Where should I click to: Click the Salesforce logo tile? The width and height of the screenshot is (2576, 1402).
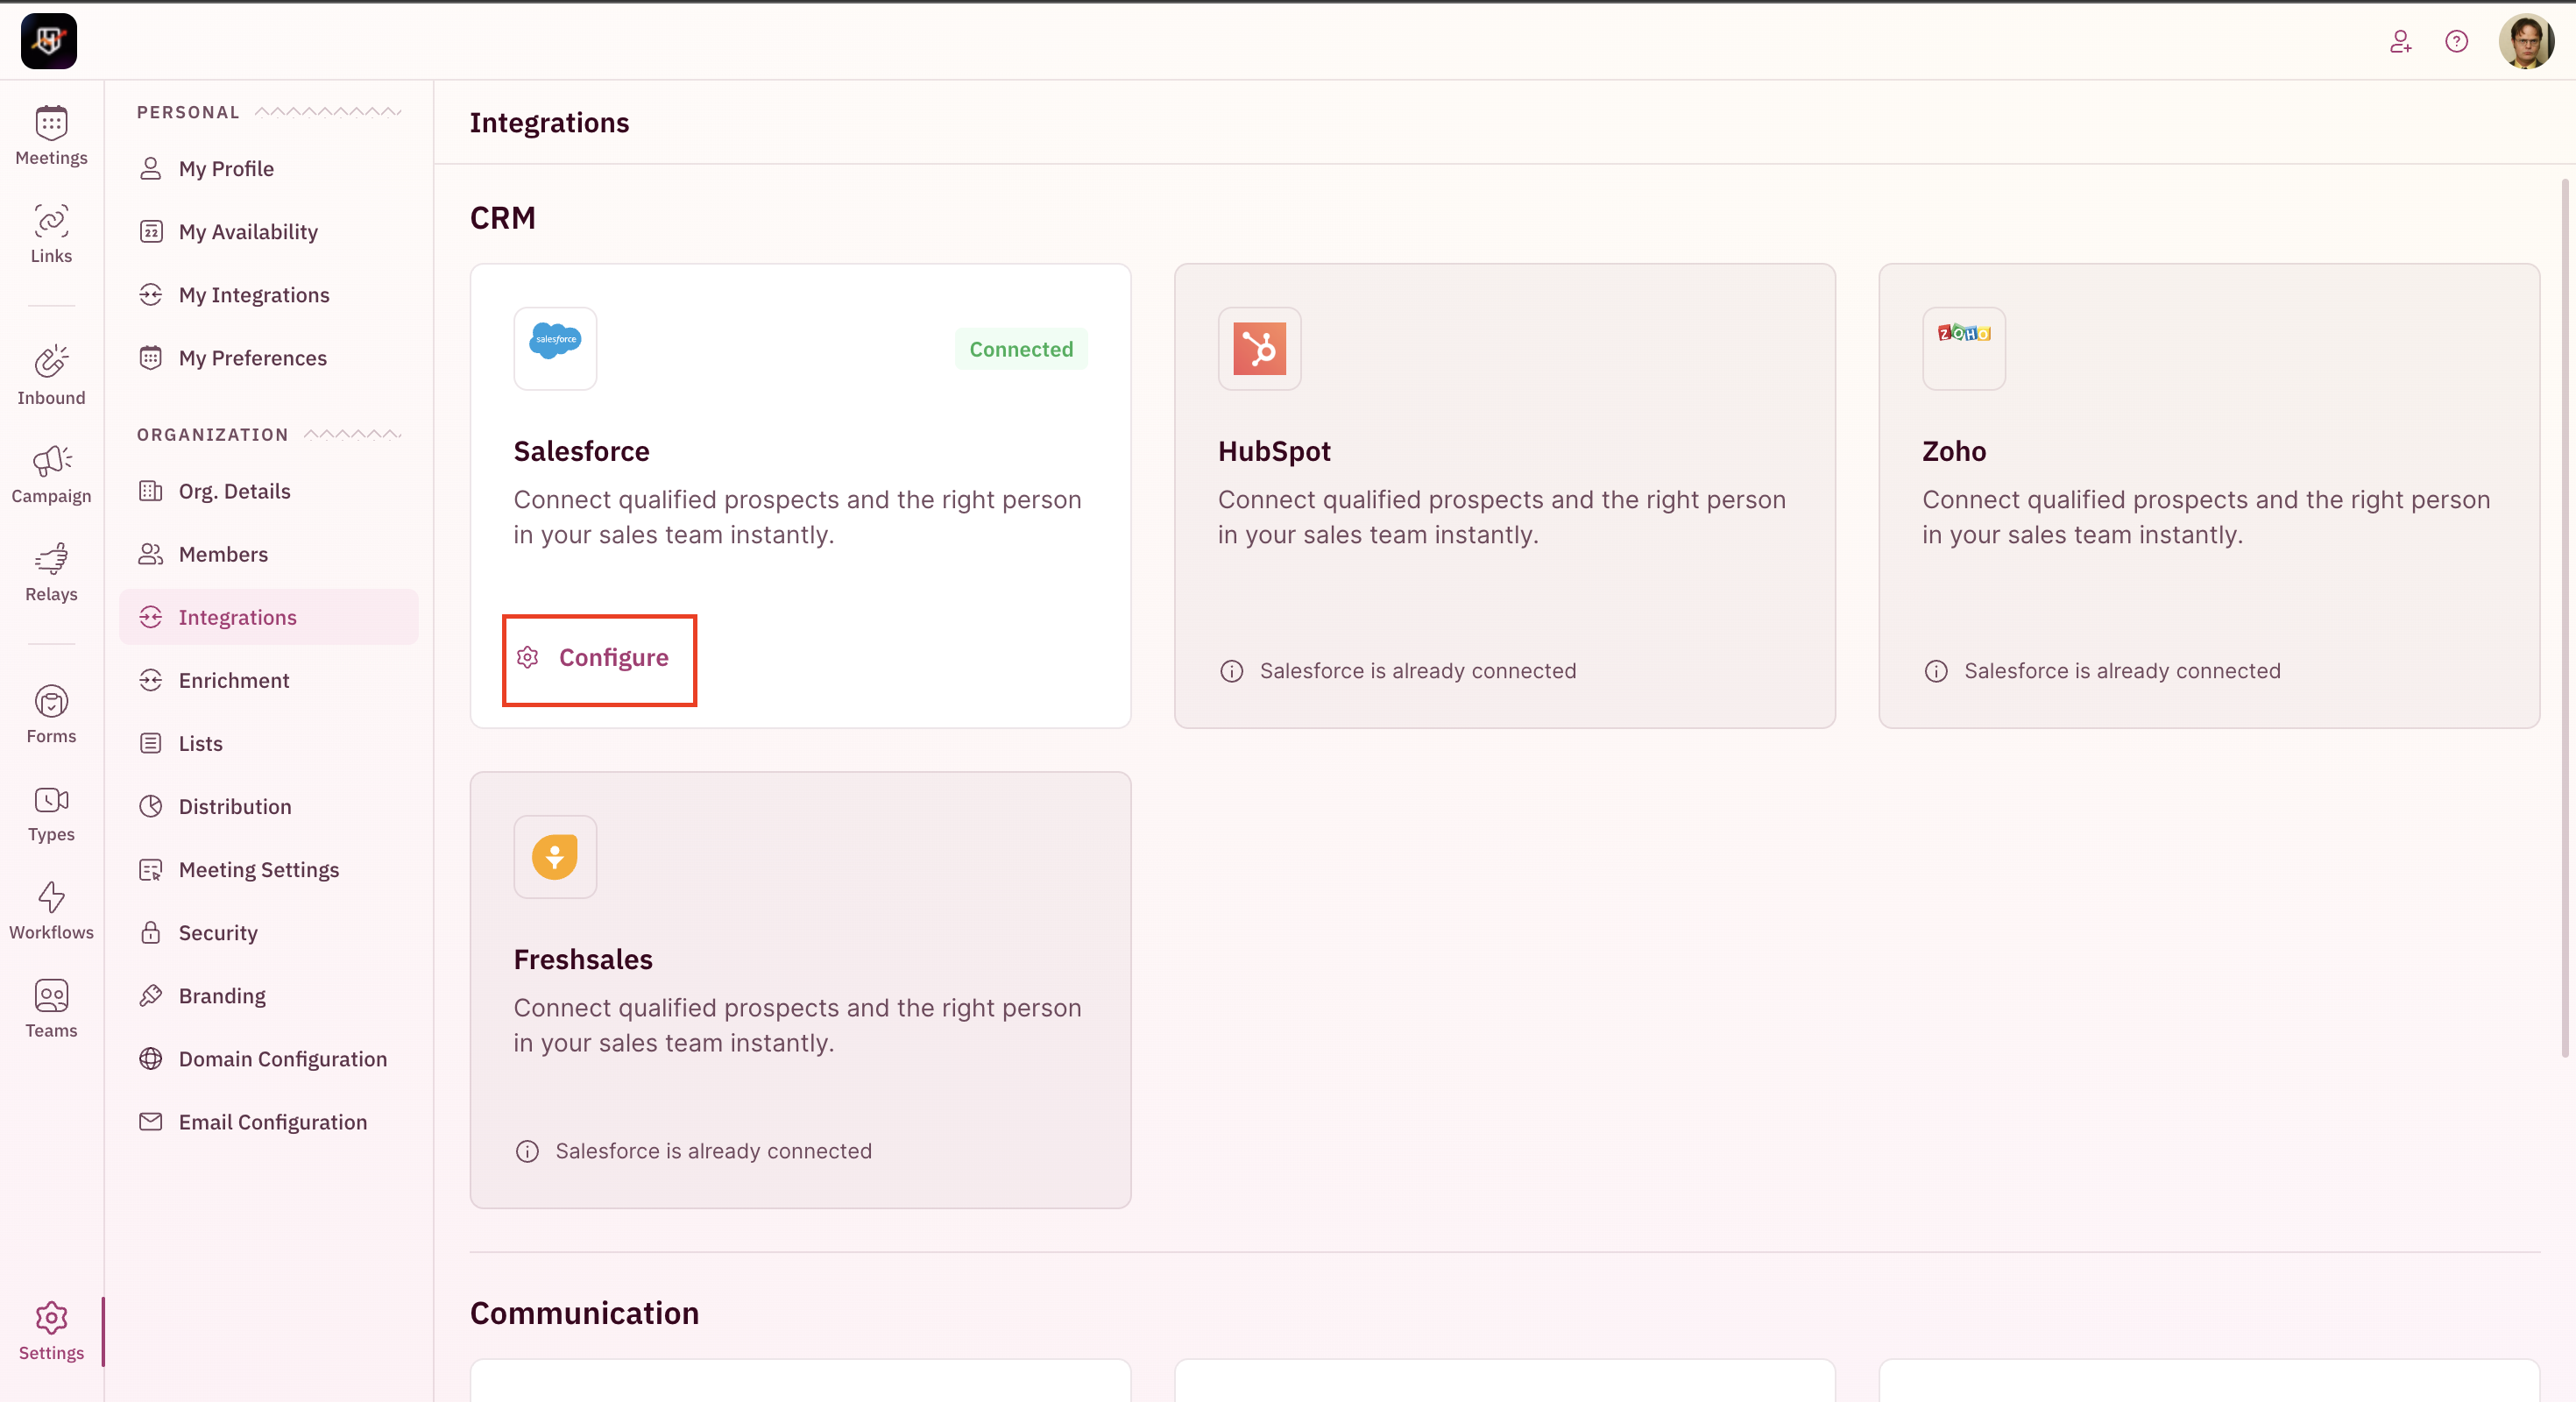pyautogui.click(x=555, y=348)
